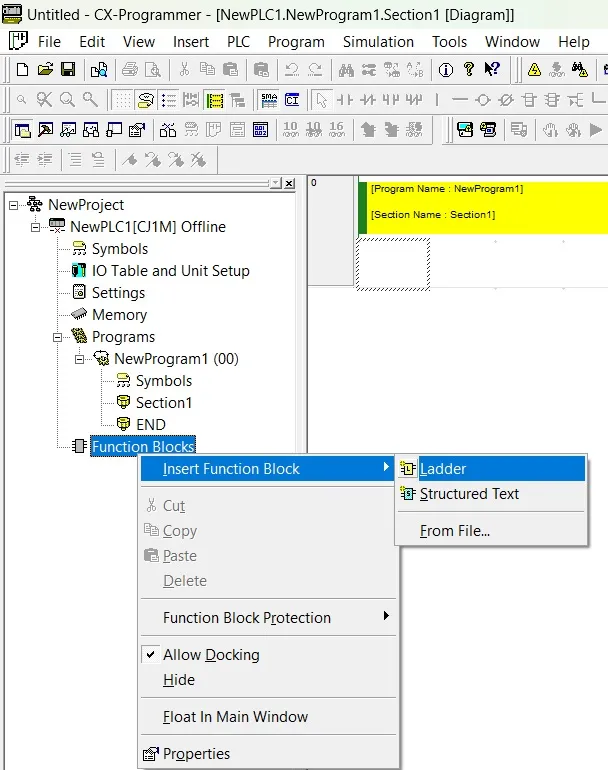This screenshot has width=608, height=770.
Task: Expand Function Block Protection submenu arrow
Action: (x=387, y=616)
